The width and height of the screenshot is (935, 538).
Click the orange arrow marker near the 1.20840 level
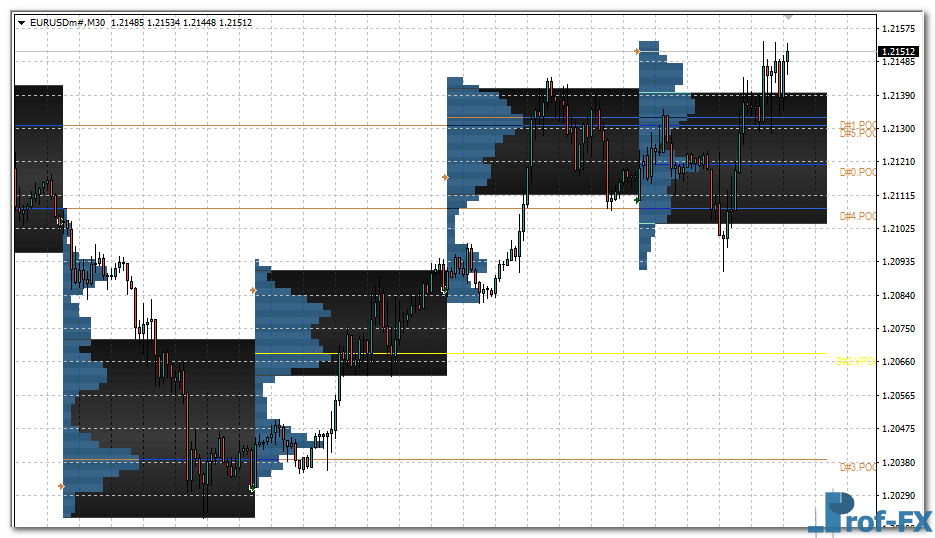click(253, 290)
